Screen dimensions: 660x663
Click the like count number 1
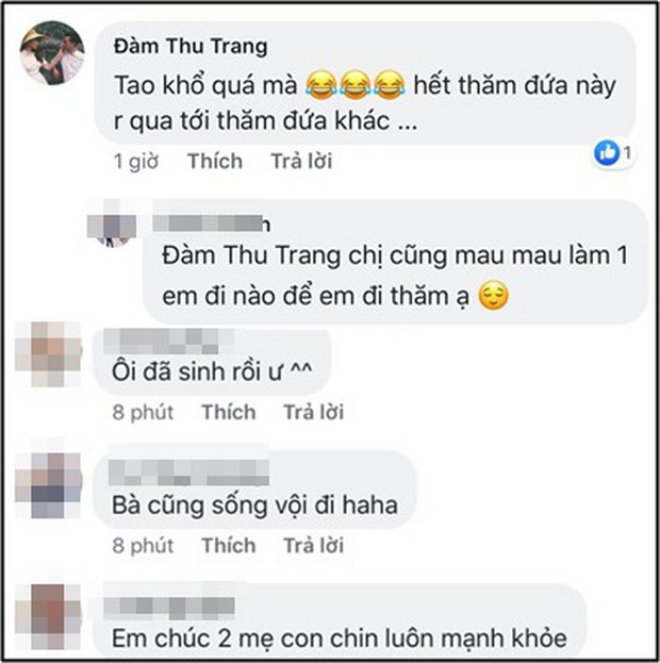(627, 153)
